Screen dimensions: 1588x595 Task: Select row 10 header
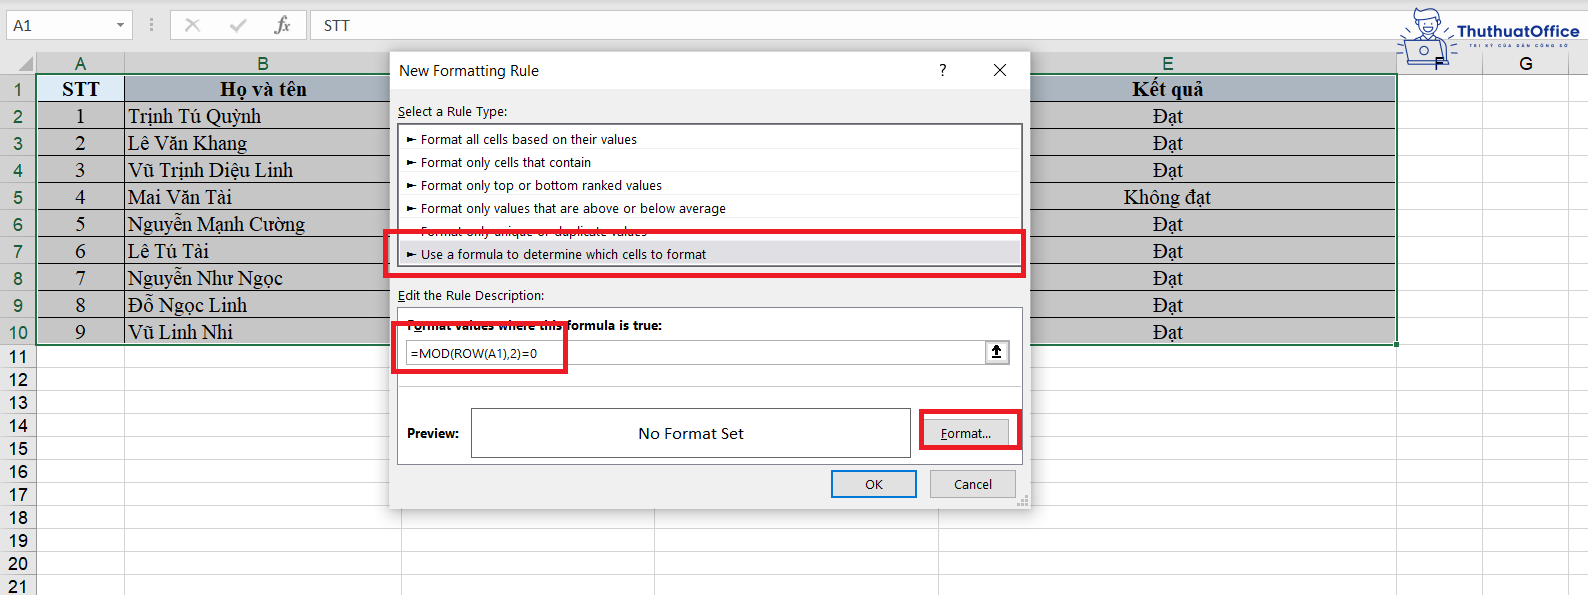pyautogui.click(x=17, y=332)
